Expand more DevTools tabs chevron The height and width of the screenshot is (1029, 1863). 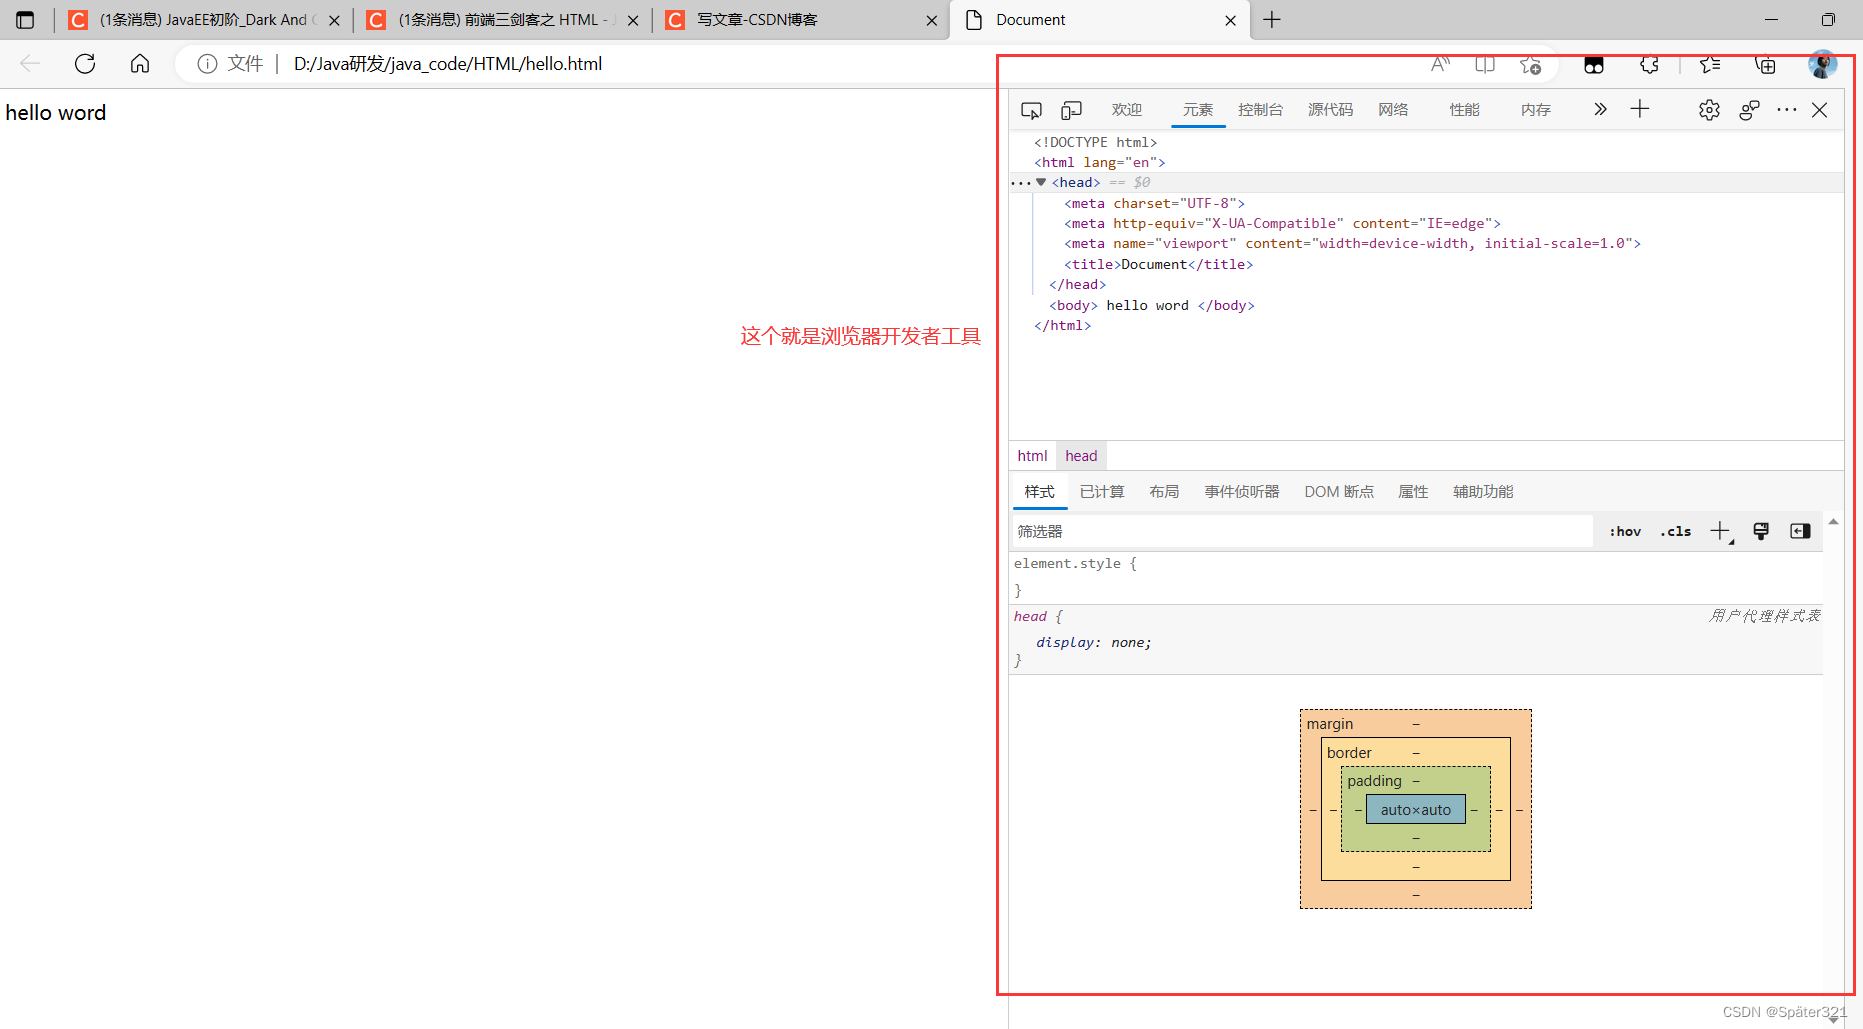(1600, 110)
